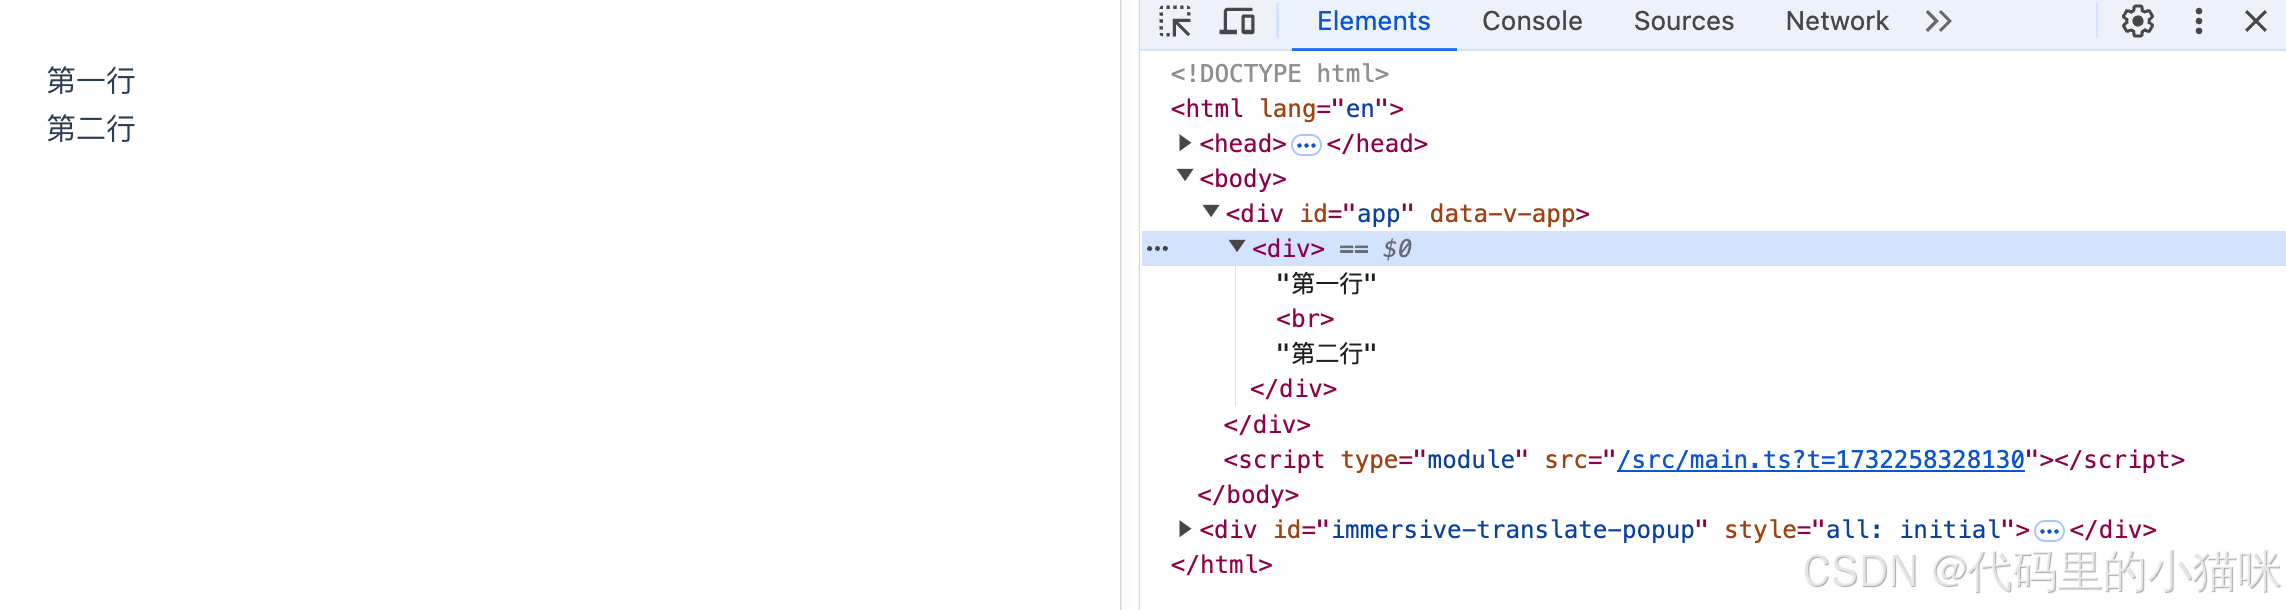The width and height of the screenshot is (2286, 610).
Task: Select the html lang="en" node
Action: pyautogui.click(x=1287, y=109)
